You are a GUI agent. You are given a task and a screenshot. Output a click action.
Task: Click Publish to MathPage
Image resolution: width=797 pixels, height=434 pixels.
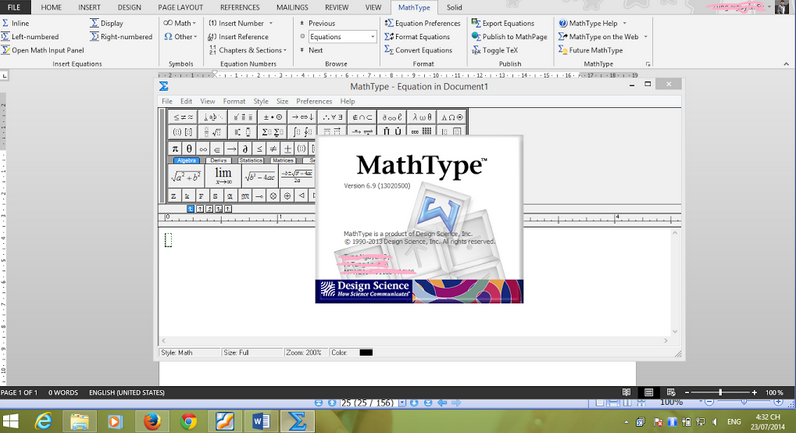pyautogui.click(x=509, y=37)
